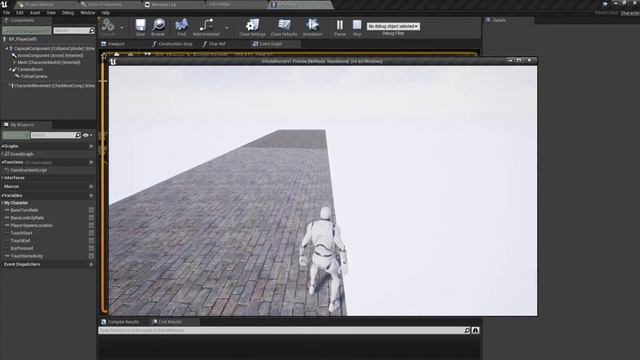Switch to the Compiler Results tab
The image size is (640, 360).
point(123,322)
